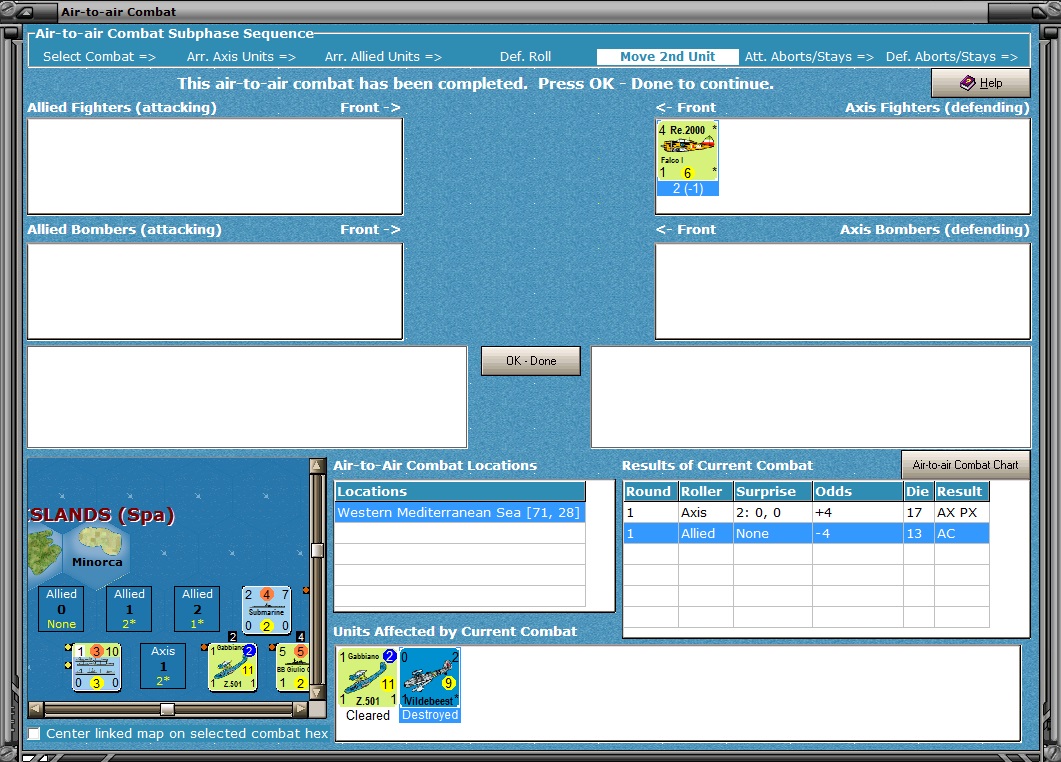The image size is (1061, 762).
Task: Click the Allied 2 1* box on the map
Action: (197, 608)
